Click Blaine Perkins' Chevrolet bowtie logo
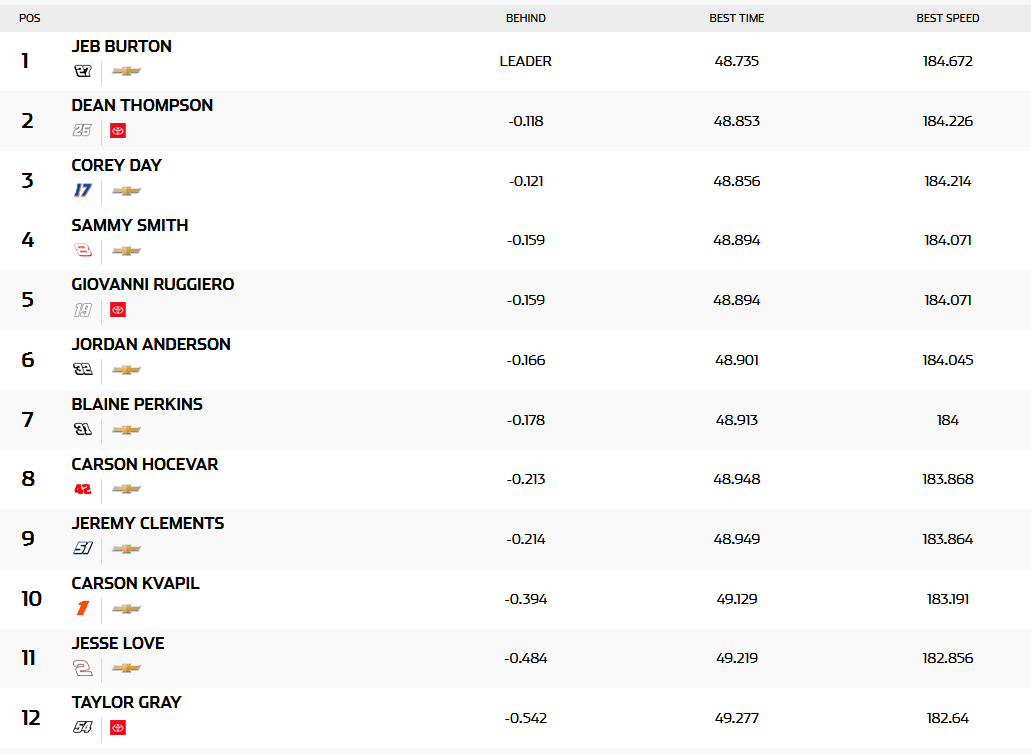The height and width of the screenshot is (755, 1031). (126, 429)
